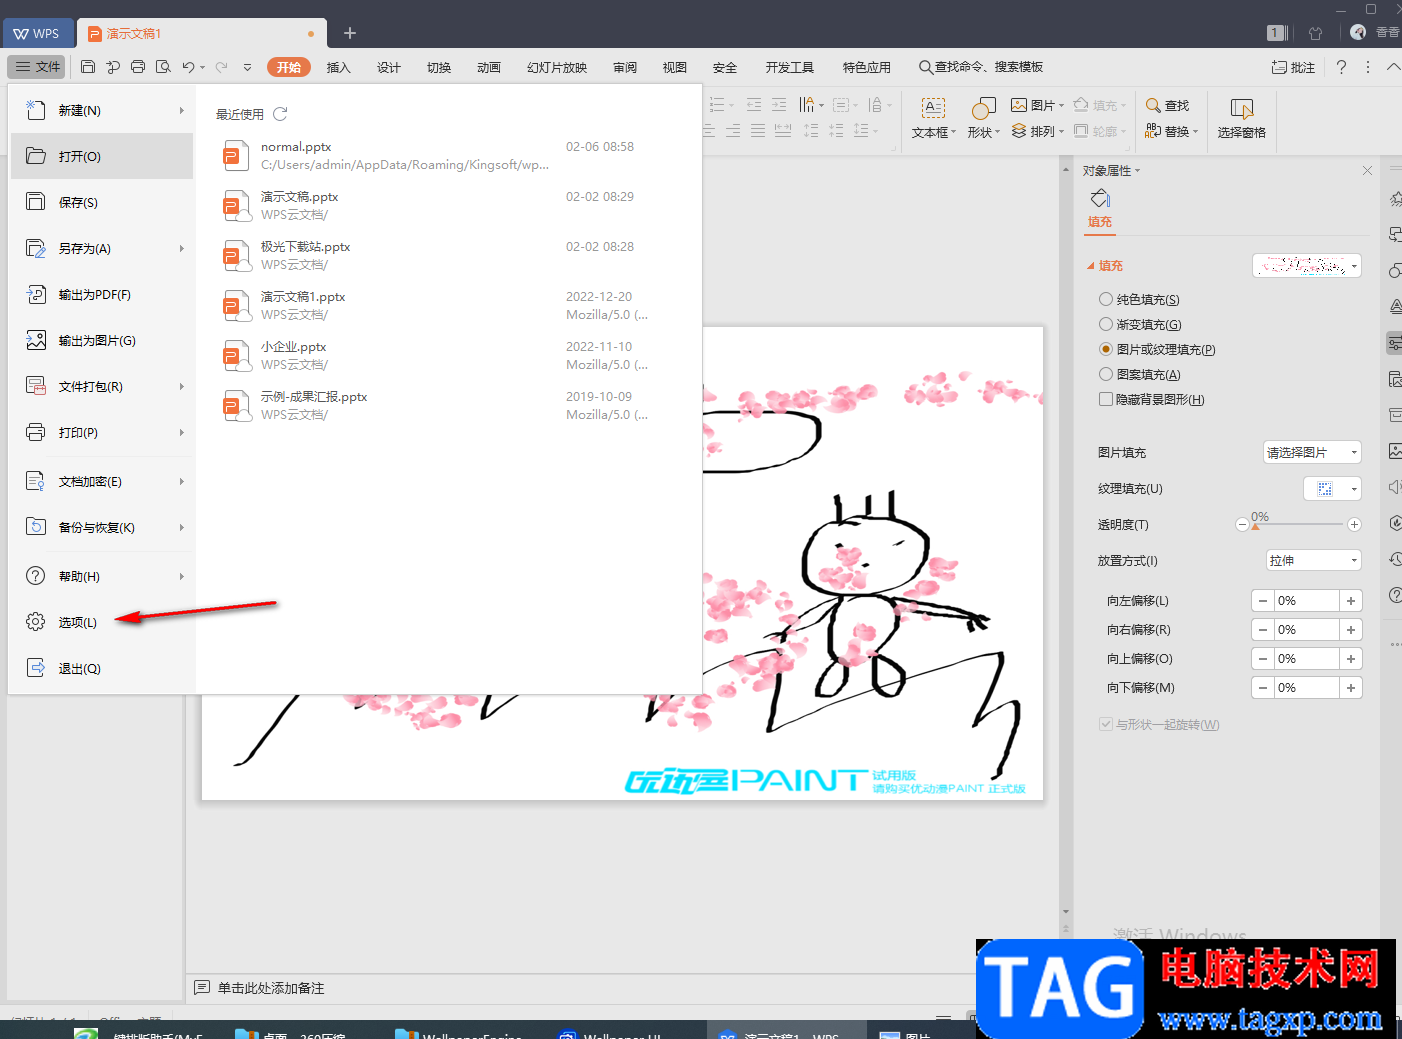Click the 查找 find icon
Image resolution: width=1402 pixels, height=1039 pixels.
pos(1153,105)
